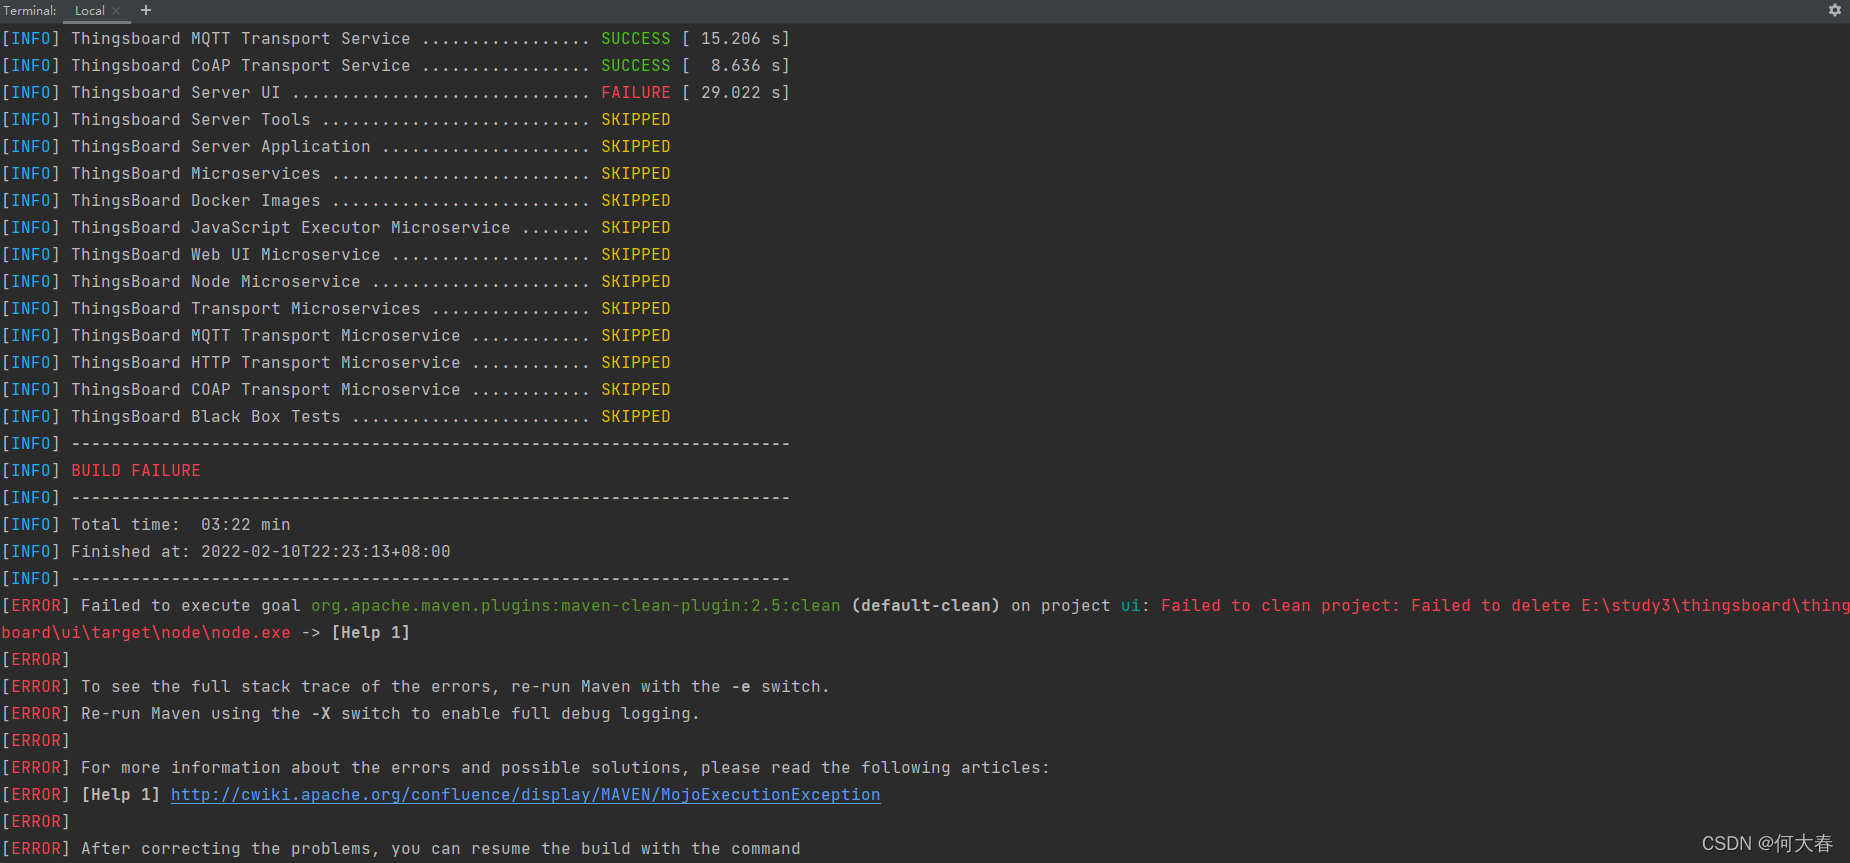
Task: Click SUCCESS status of MQTT Transport Service
Action: 635,39
